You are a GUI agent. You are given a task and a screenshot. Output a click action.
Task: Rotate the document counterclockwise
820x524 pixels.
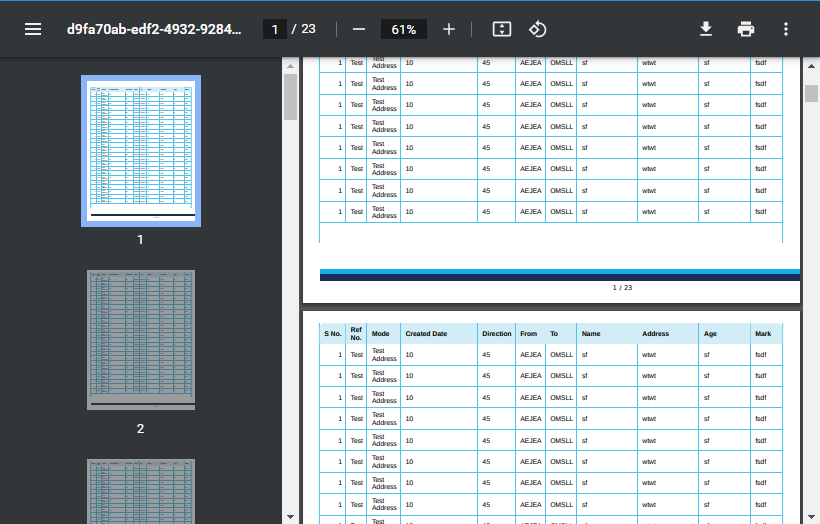538,29
